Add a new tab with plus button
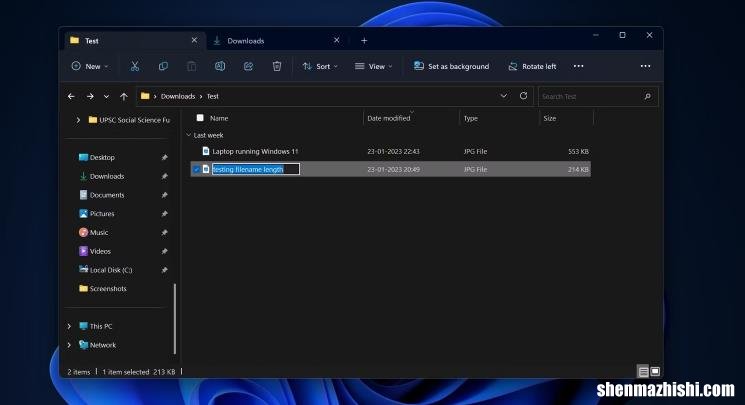The height and width of the screenshot is (405, 745). coord(364,41)
